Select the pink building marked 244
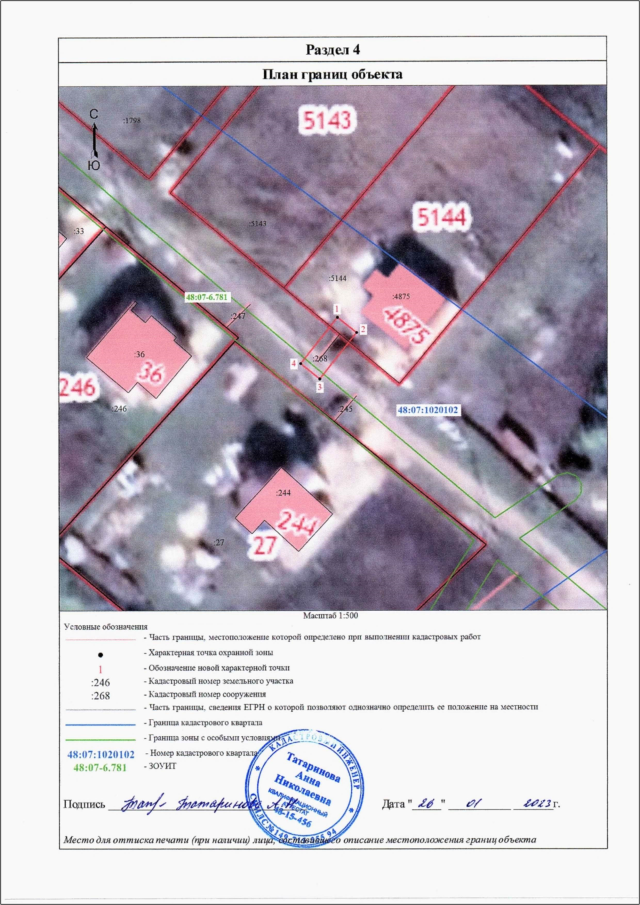640x905 pixels. 287,511
